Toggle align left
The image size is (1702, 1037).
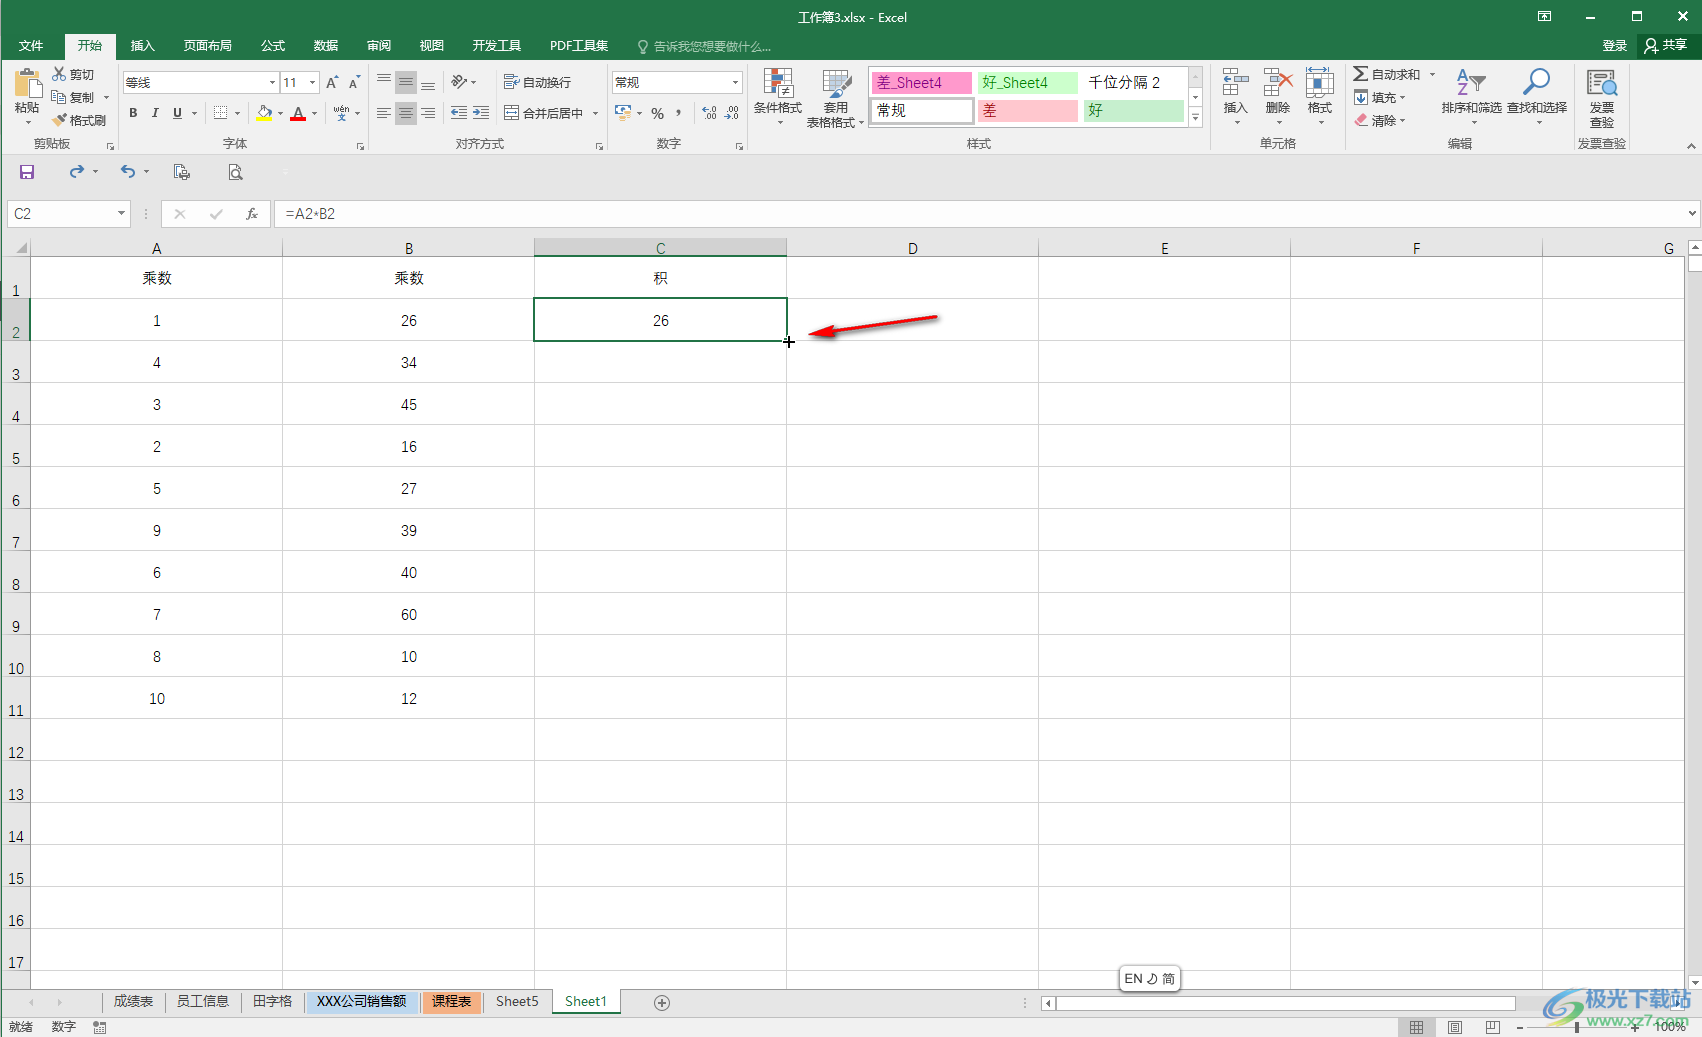383,113
